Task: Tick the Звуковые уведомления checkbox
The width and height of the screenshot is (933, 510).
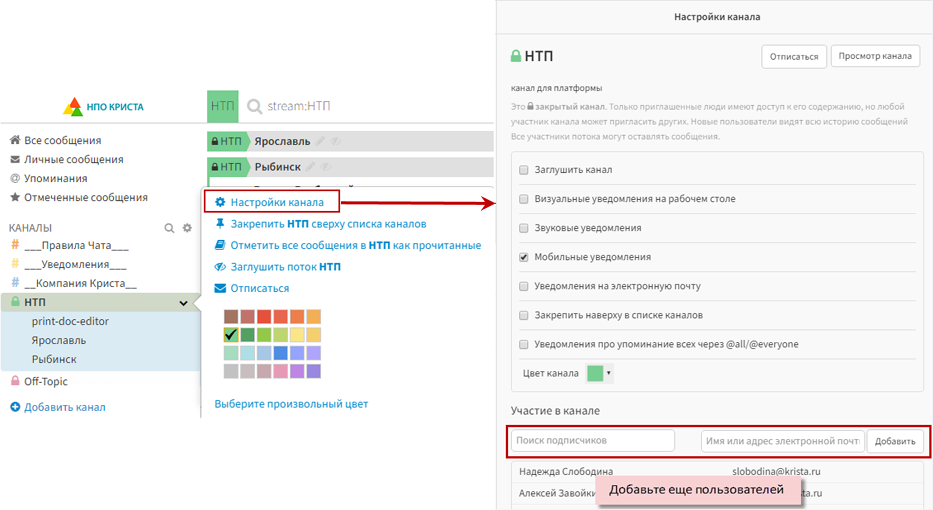Action: click(524, 228)
